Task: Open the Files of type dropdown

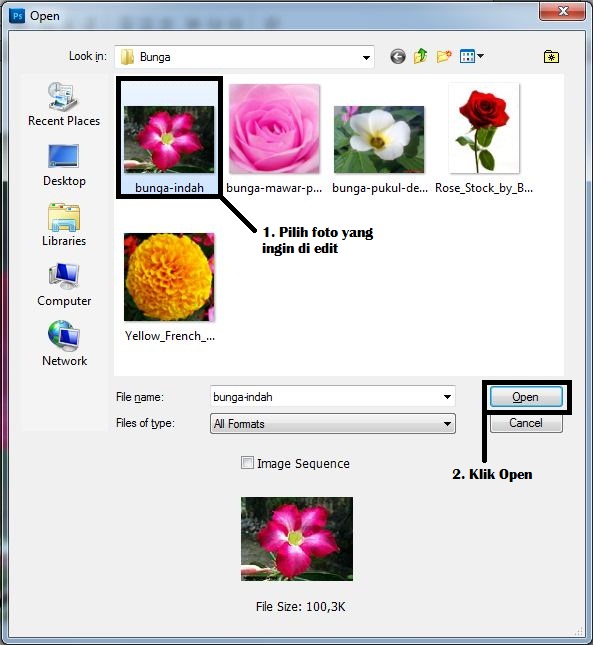Action: click(x=333, y=424)
